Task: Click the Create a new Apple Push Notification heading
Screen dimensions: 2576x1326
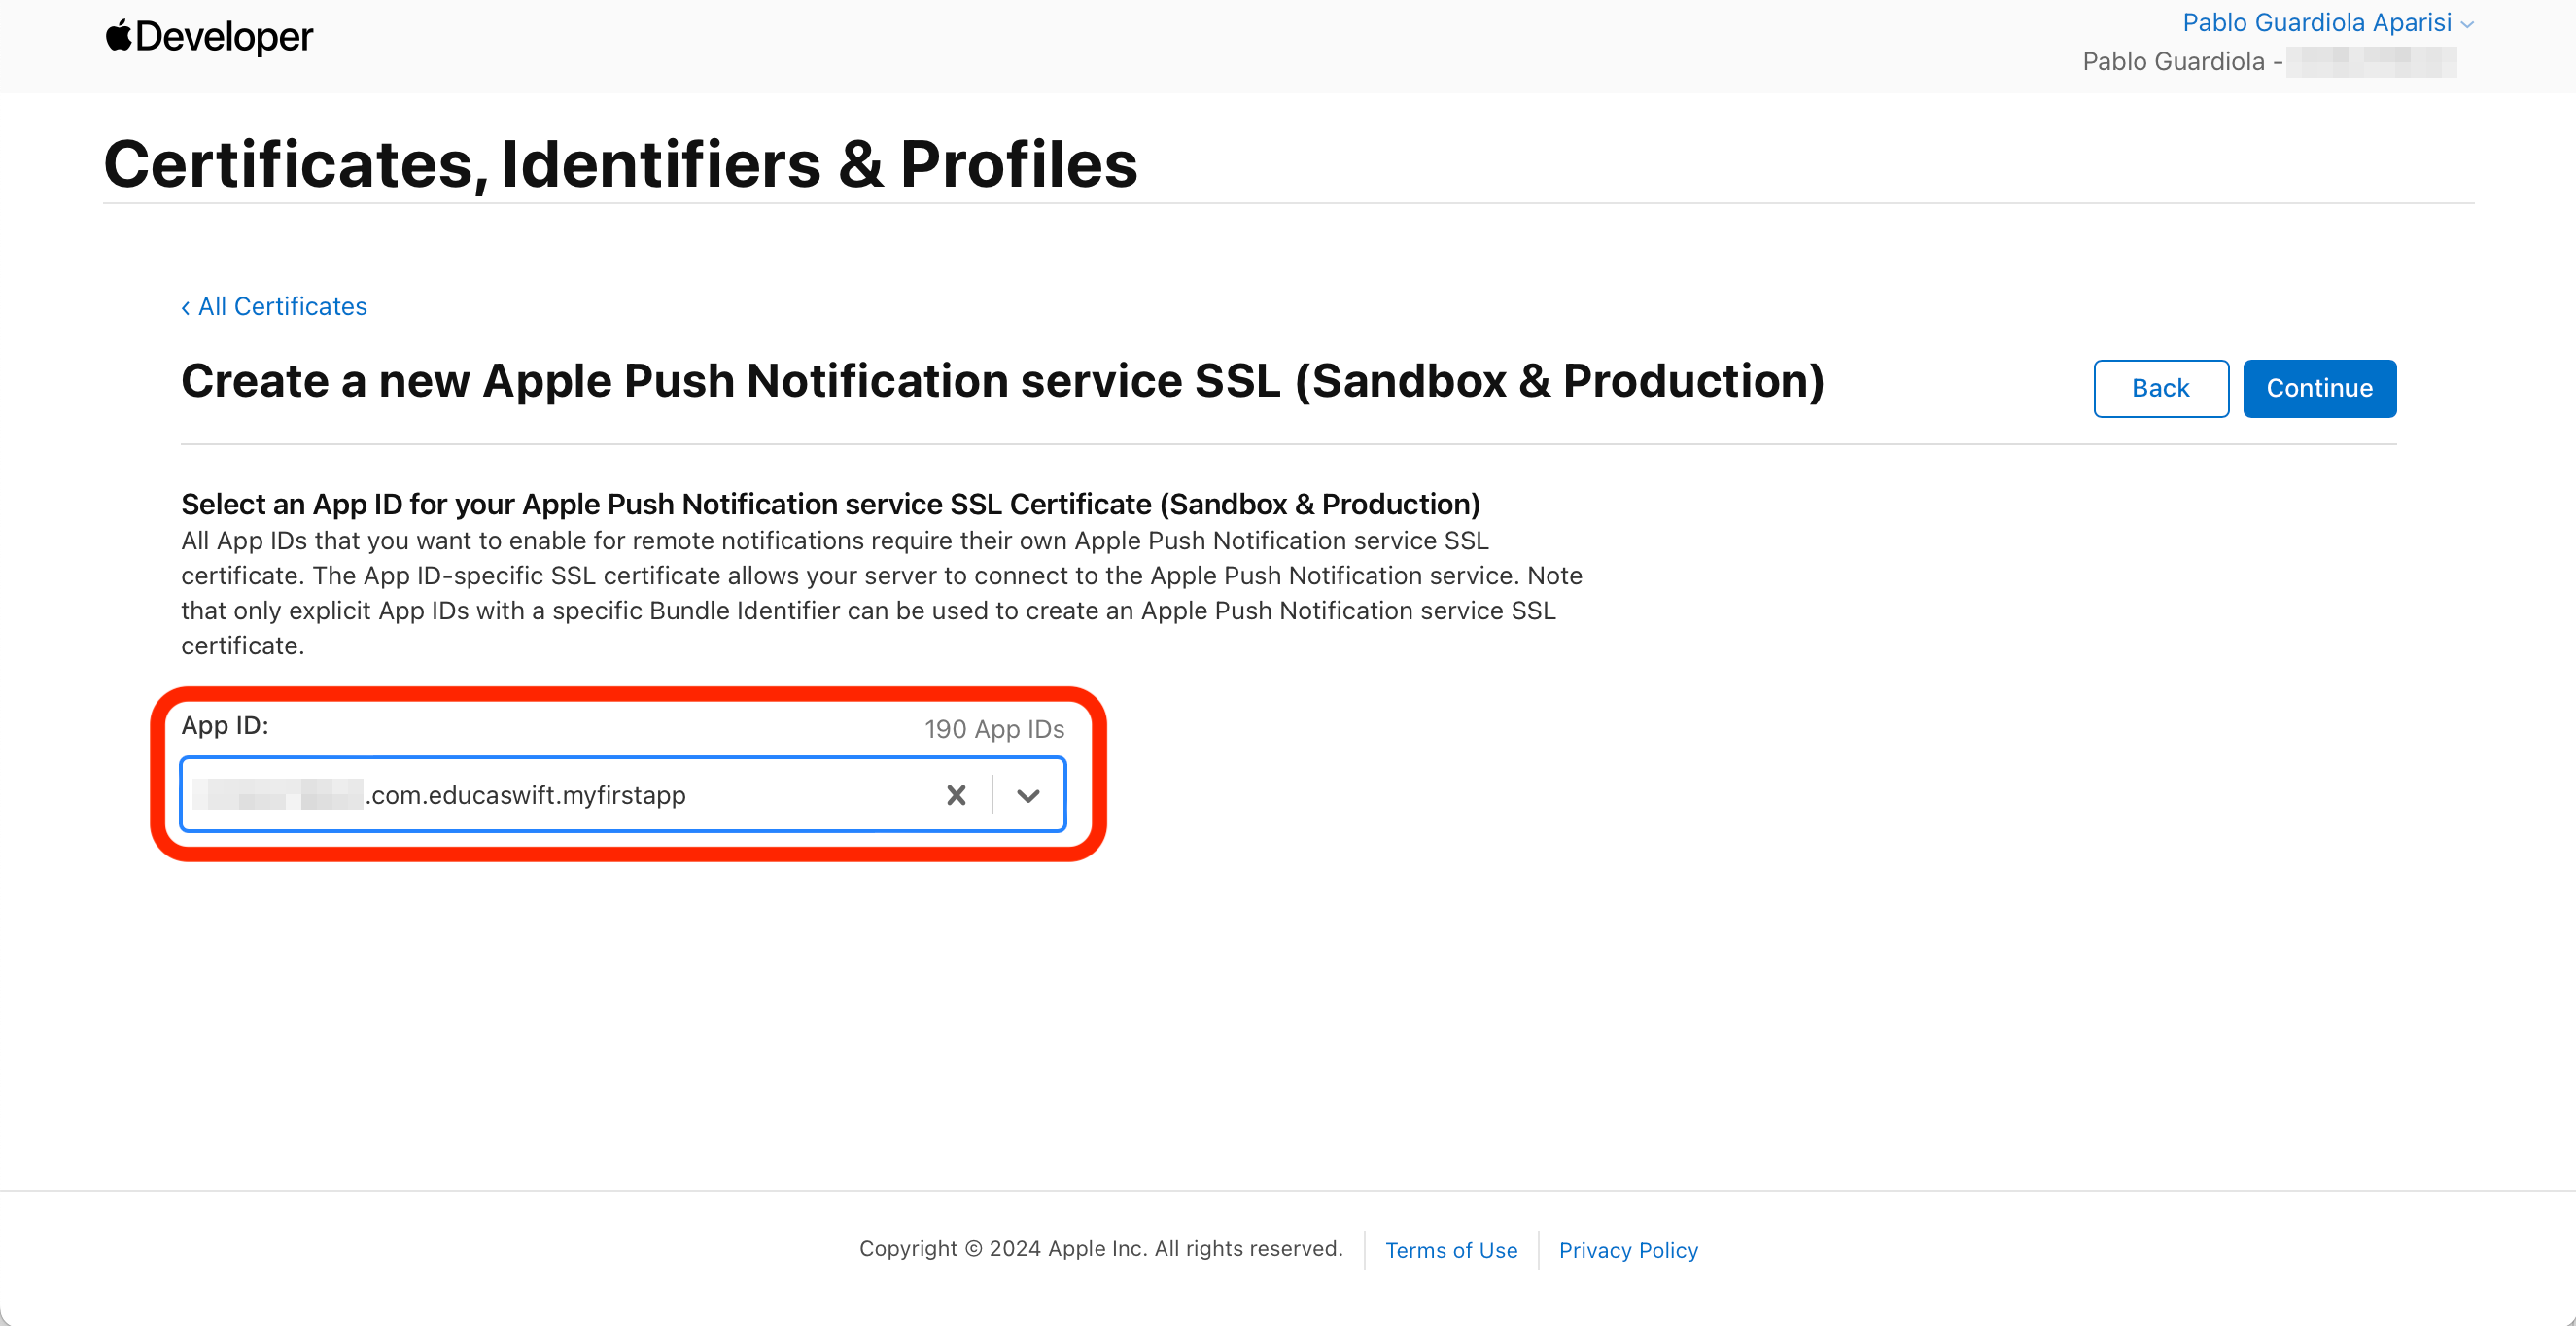Action: (1002, 381)
